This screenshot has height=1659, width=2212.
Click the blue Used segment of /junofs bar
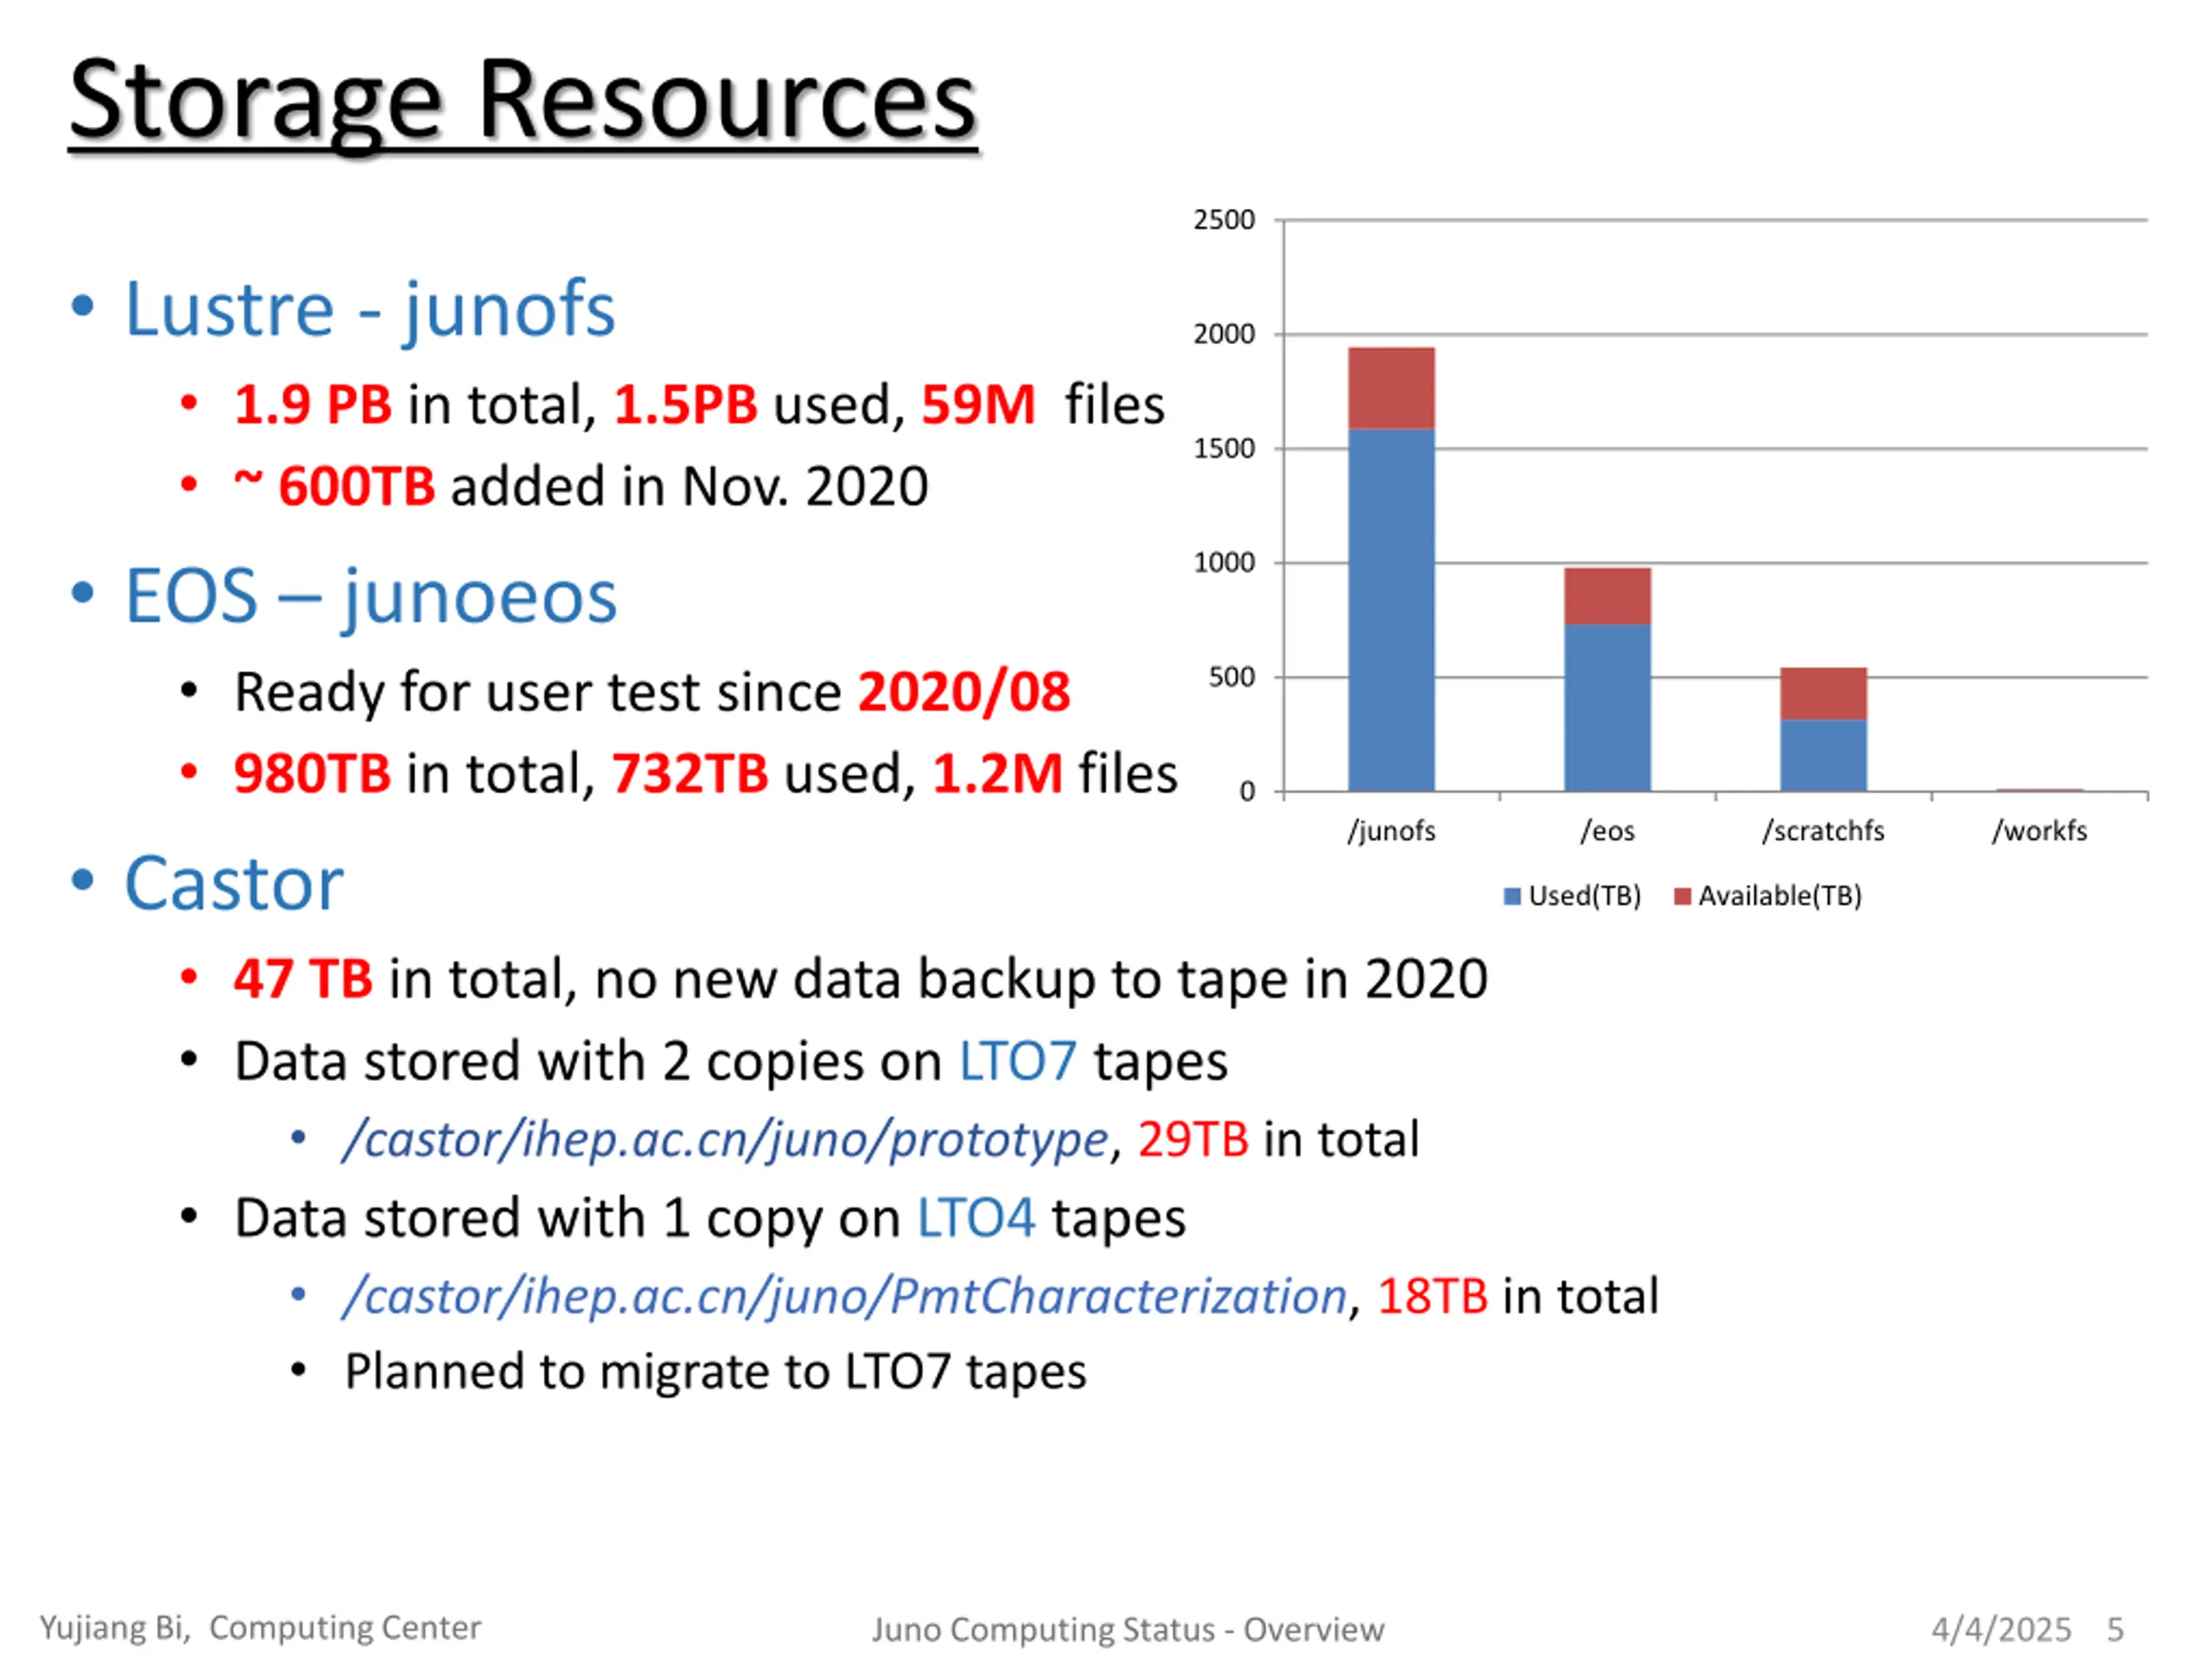[x=1391, y=610]
